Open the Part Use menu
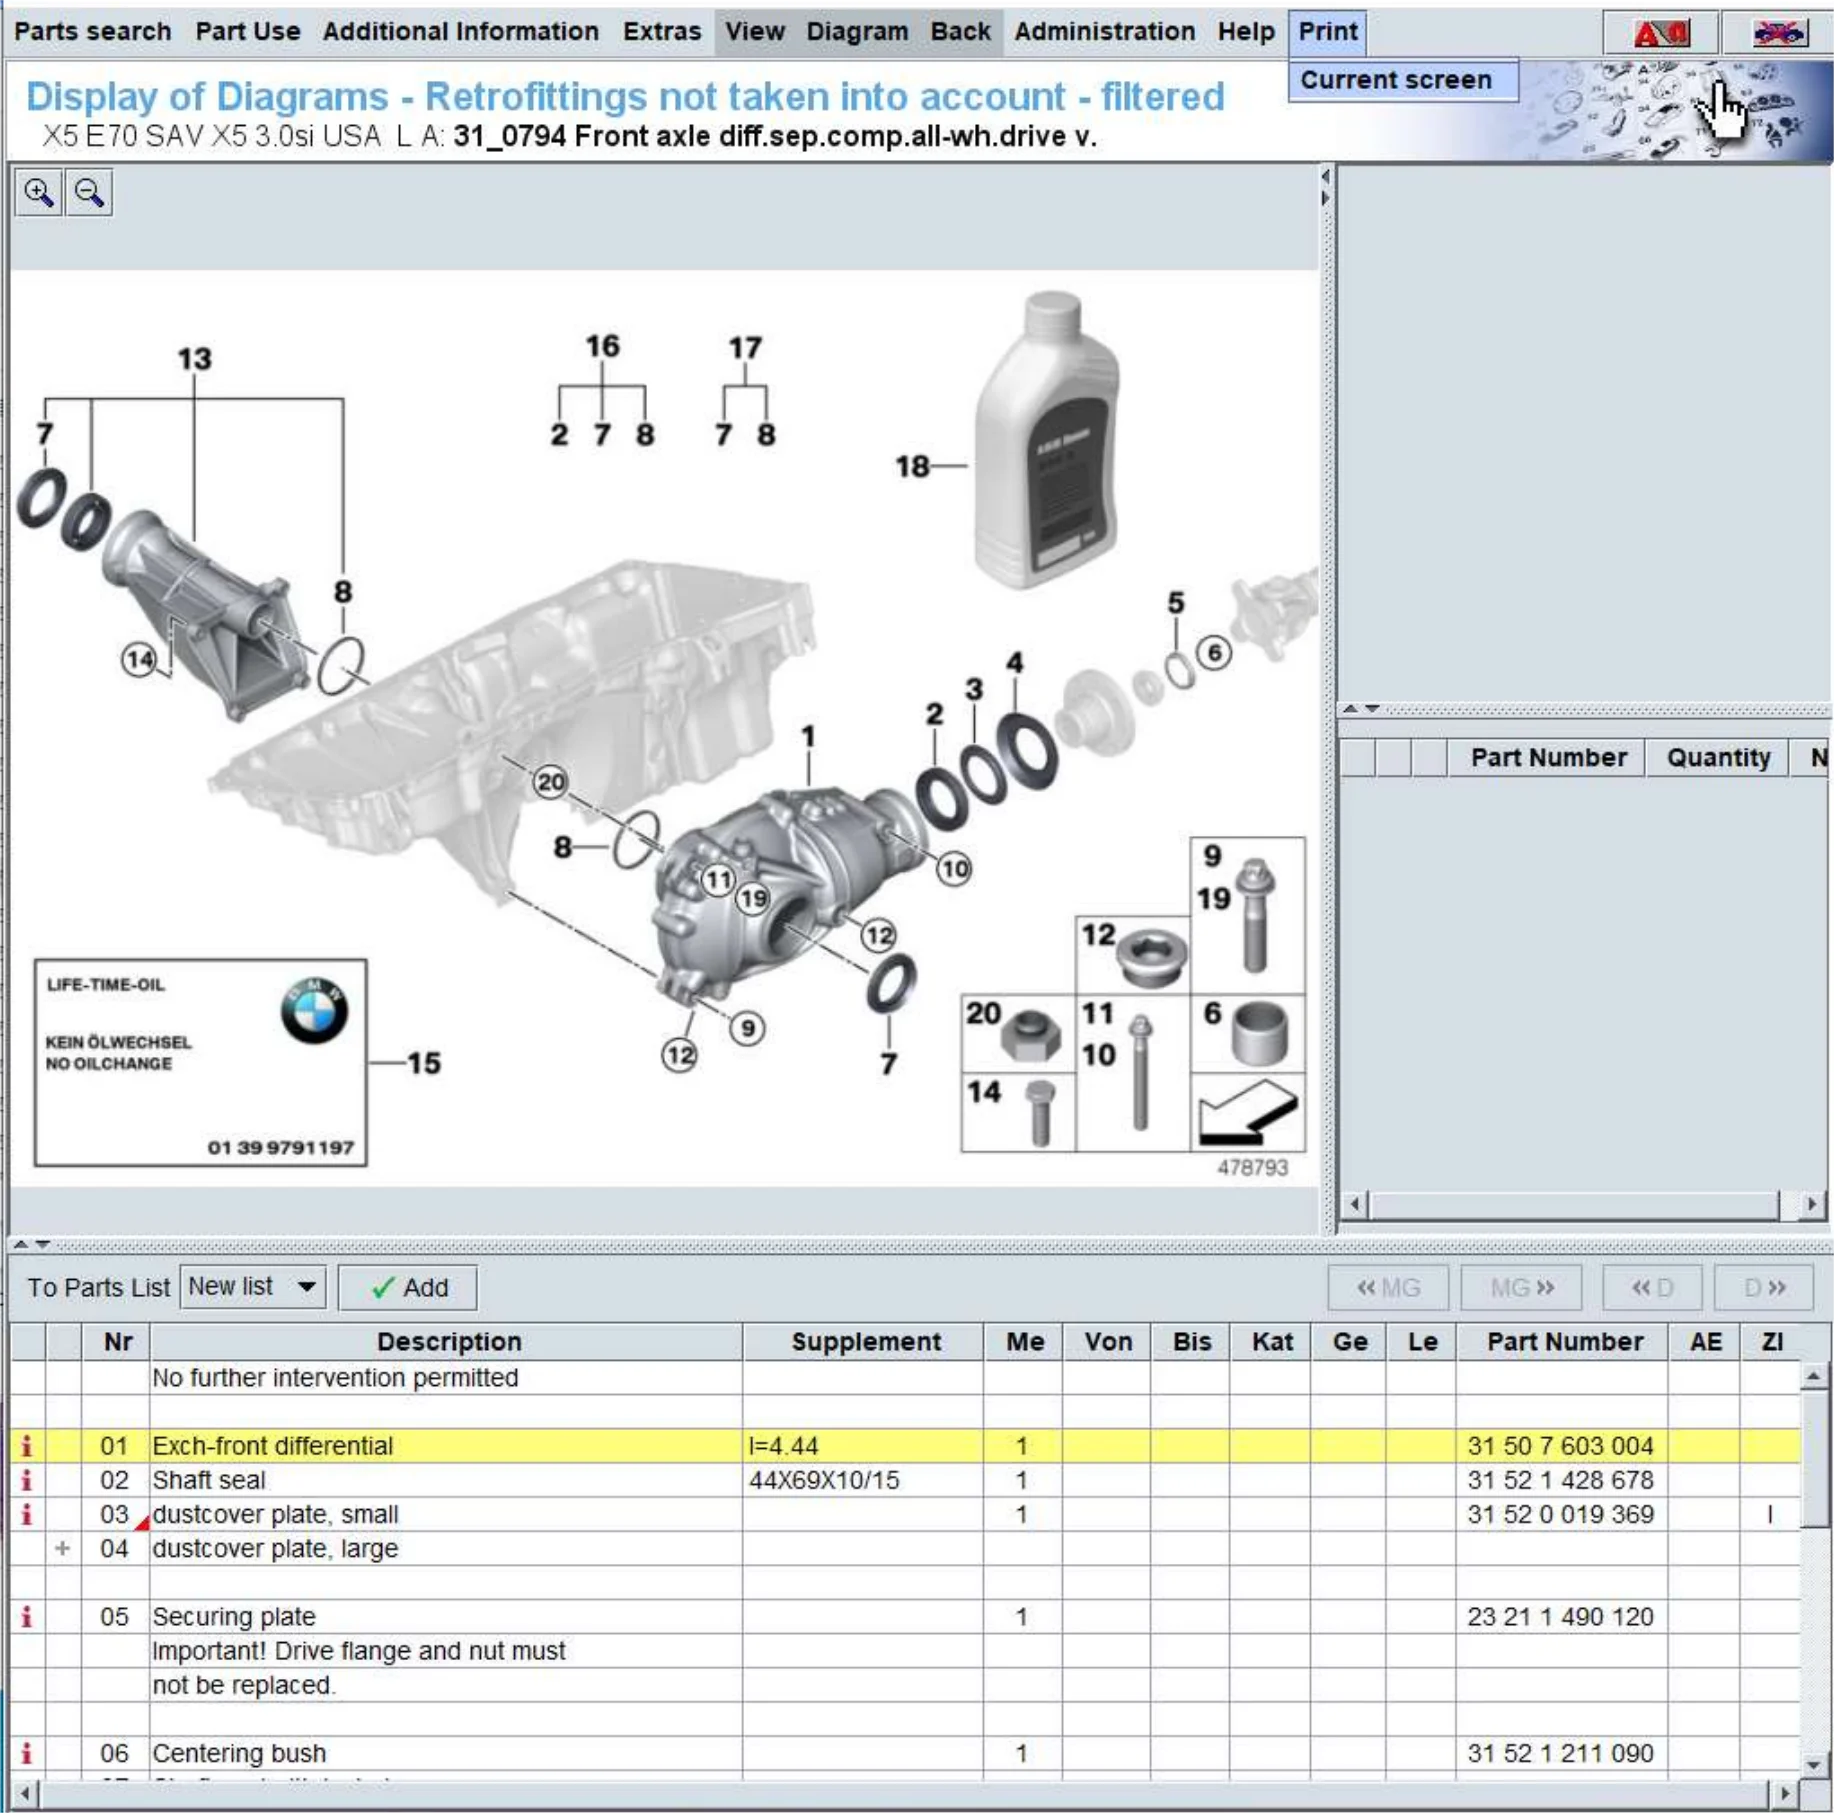This screenshot has height=1813, width=1834. pos(247,31)
